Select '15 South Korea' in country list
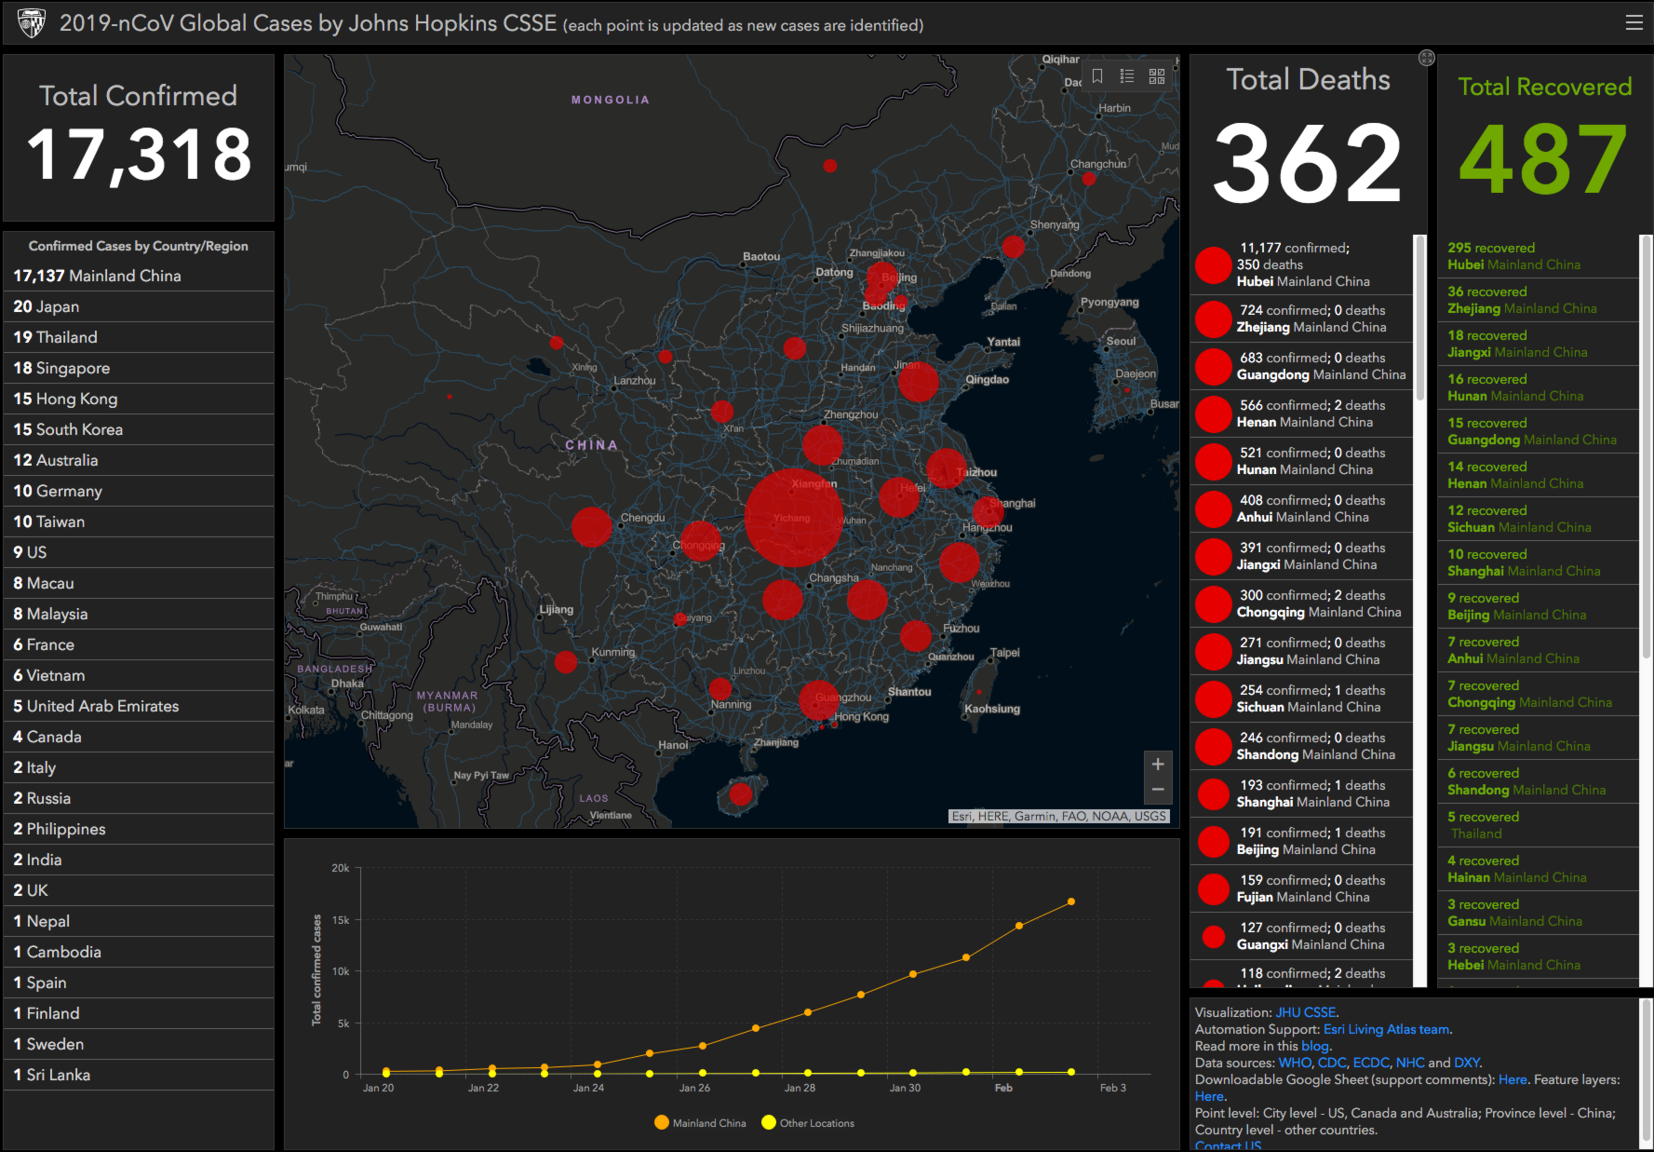The image size is (1654, 1152). pos(138,430)
